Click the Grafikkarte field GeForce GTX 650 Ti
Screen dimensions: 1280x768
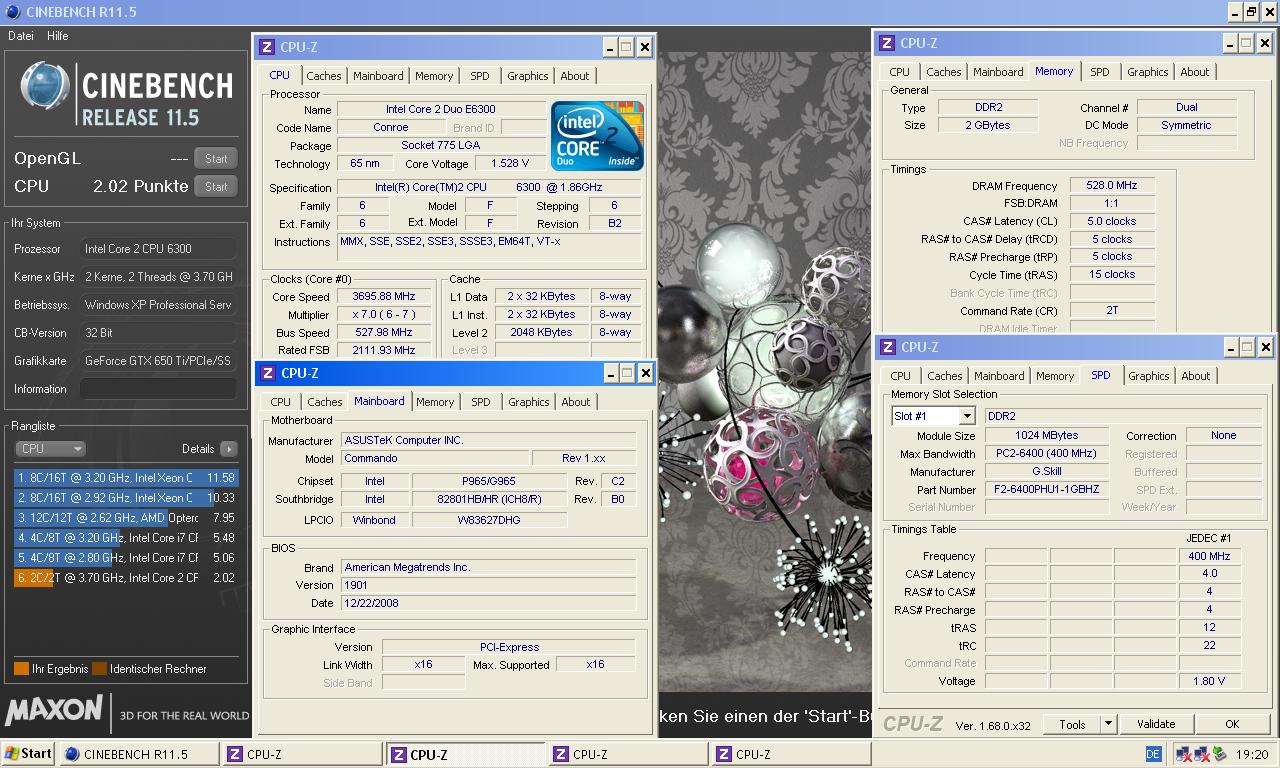[158, 361]
